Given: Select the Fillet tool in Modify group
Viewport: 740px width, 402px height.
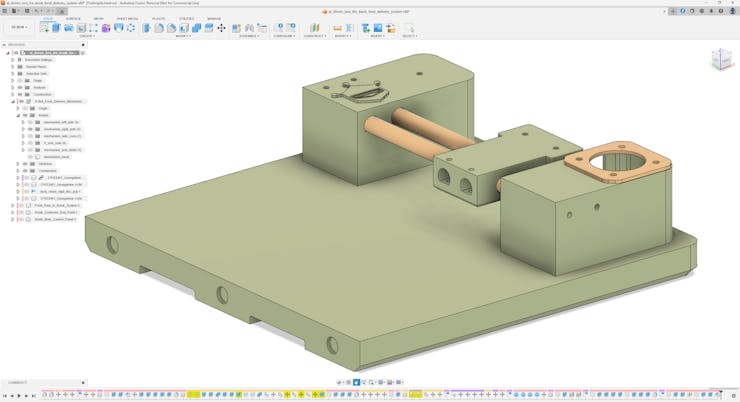Looking at the screenshot, I should (x=159, y=28).
